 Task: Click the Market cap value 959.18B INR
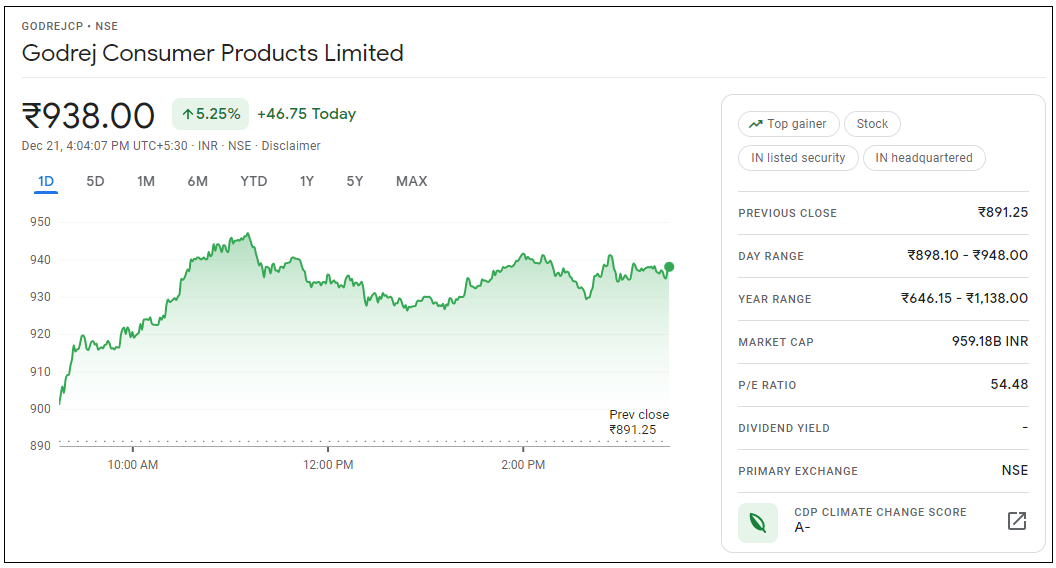(989, 342)
